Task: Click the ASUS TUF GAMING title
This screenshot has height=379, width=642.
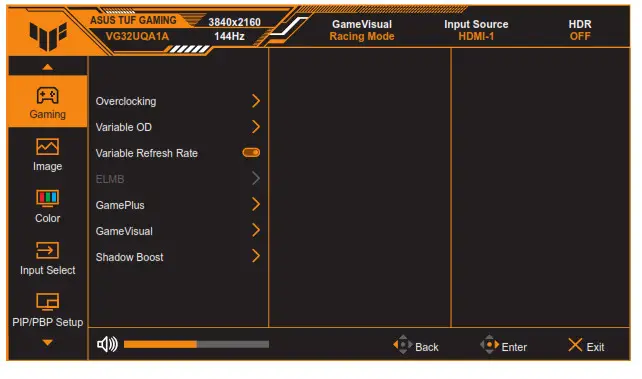Action: point(133,20)
